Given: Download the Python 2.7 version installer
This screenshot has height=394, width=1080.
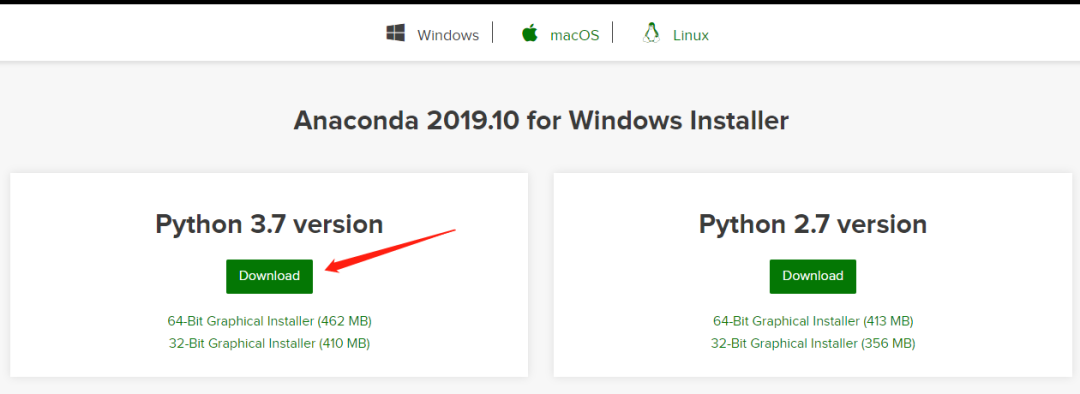Looking at the screenshot, I should (813, 276).
